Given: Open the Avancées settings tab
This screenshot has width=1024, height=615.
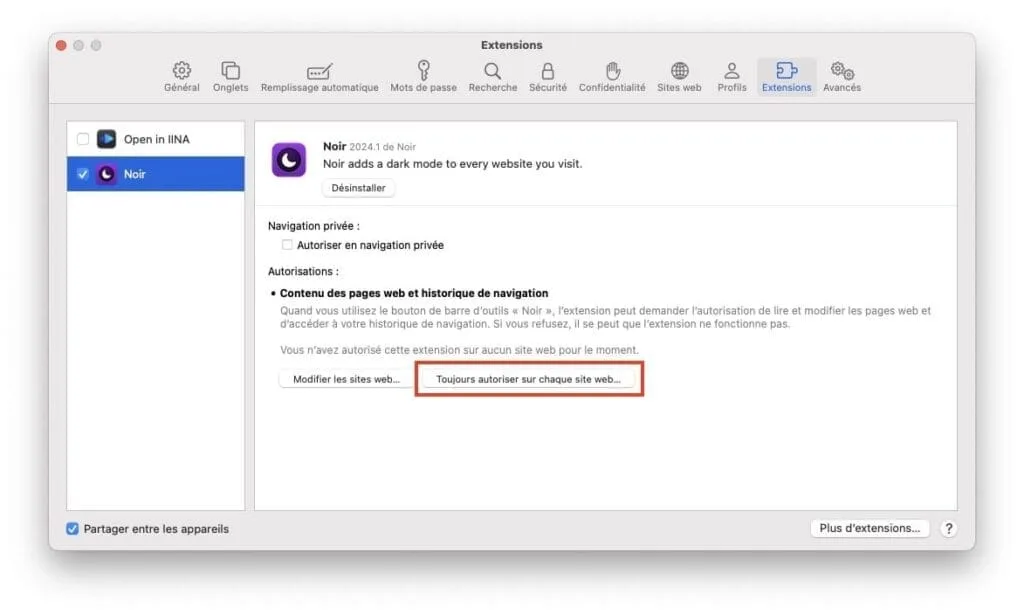Looking at the screenshot, I should coord(841,76).
